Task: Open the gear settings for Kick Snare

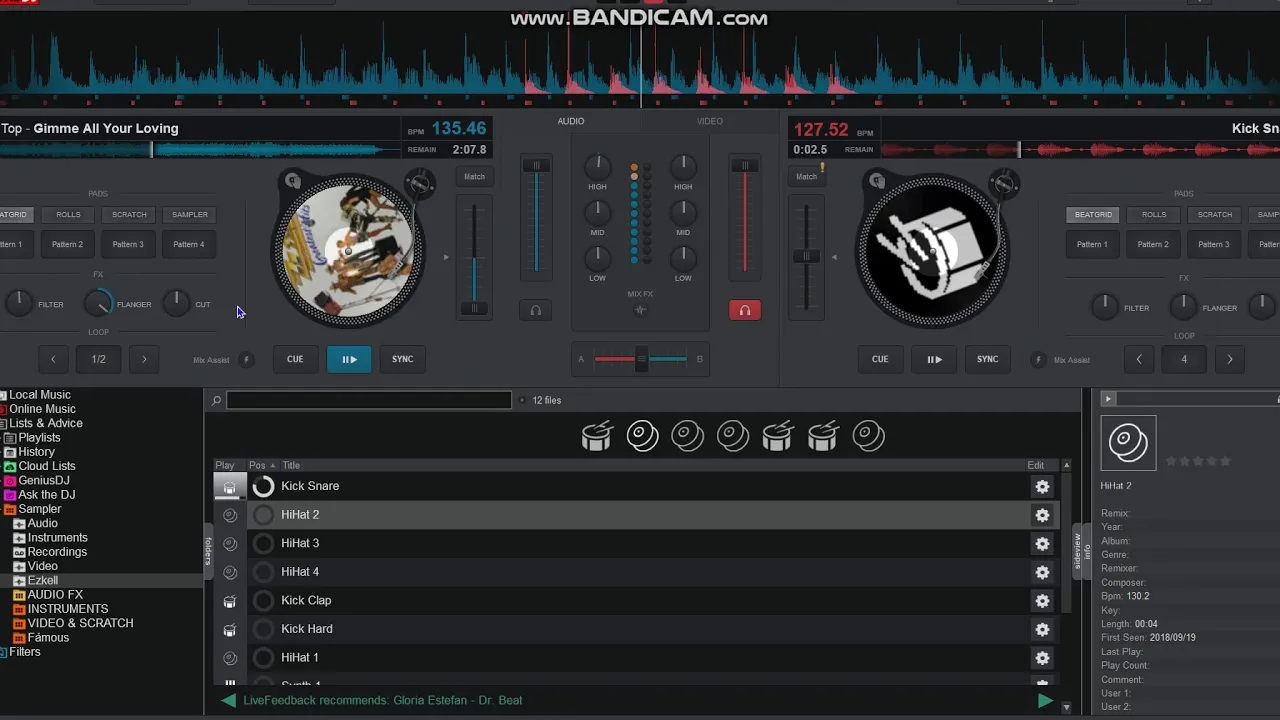Action: [1042, 486]
